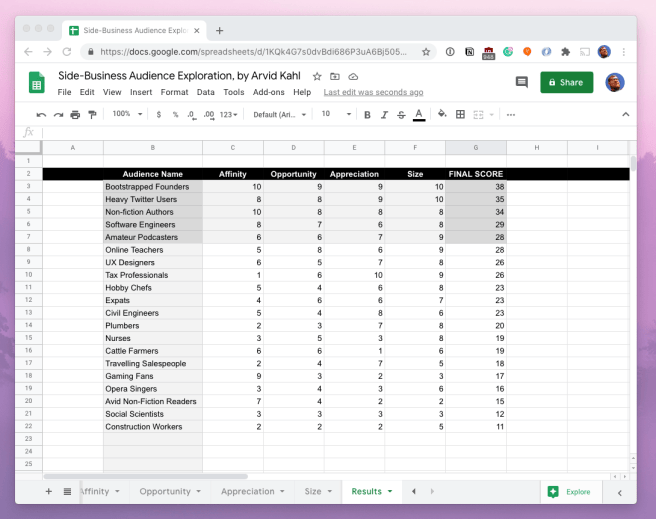Image resolution: width=656 pixels, height=519 pixels.
Task: Open the merge cells options arrow
Action: 492,115
